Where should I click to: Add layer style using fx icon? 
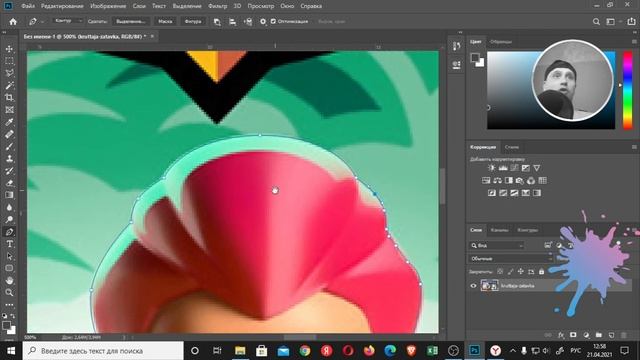click(561, 335)
